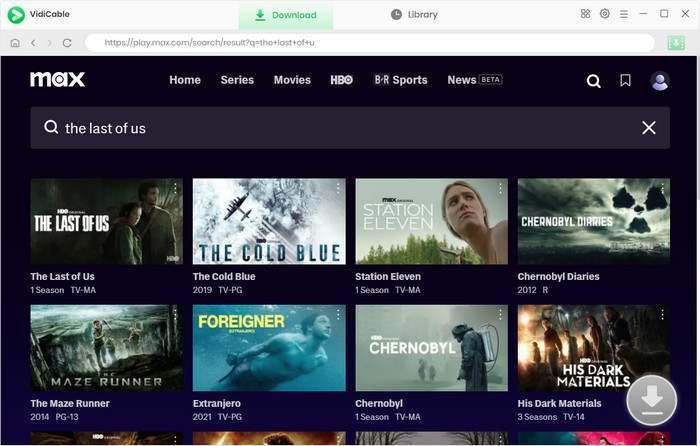The height and width of the screenshot is (446, 700).
Task: Open Max search magnifier icon in header
Action: click(593, 81)
